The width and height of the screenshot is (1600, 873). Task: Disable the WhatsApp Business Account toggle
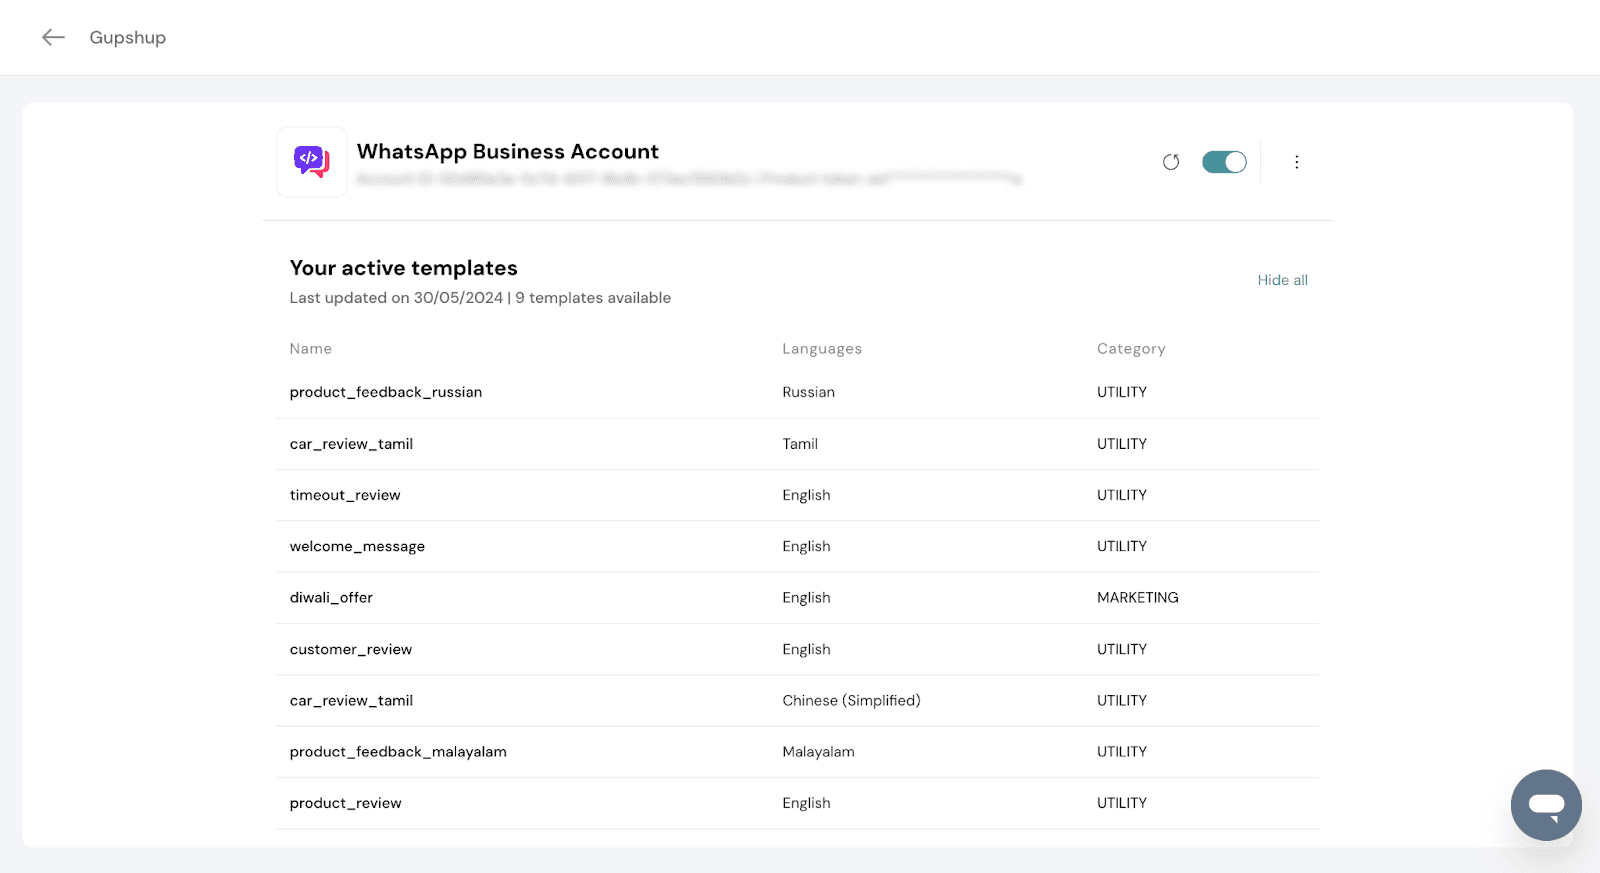1224,162
